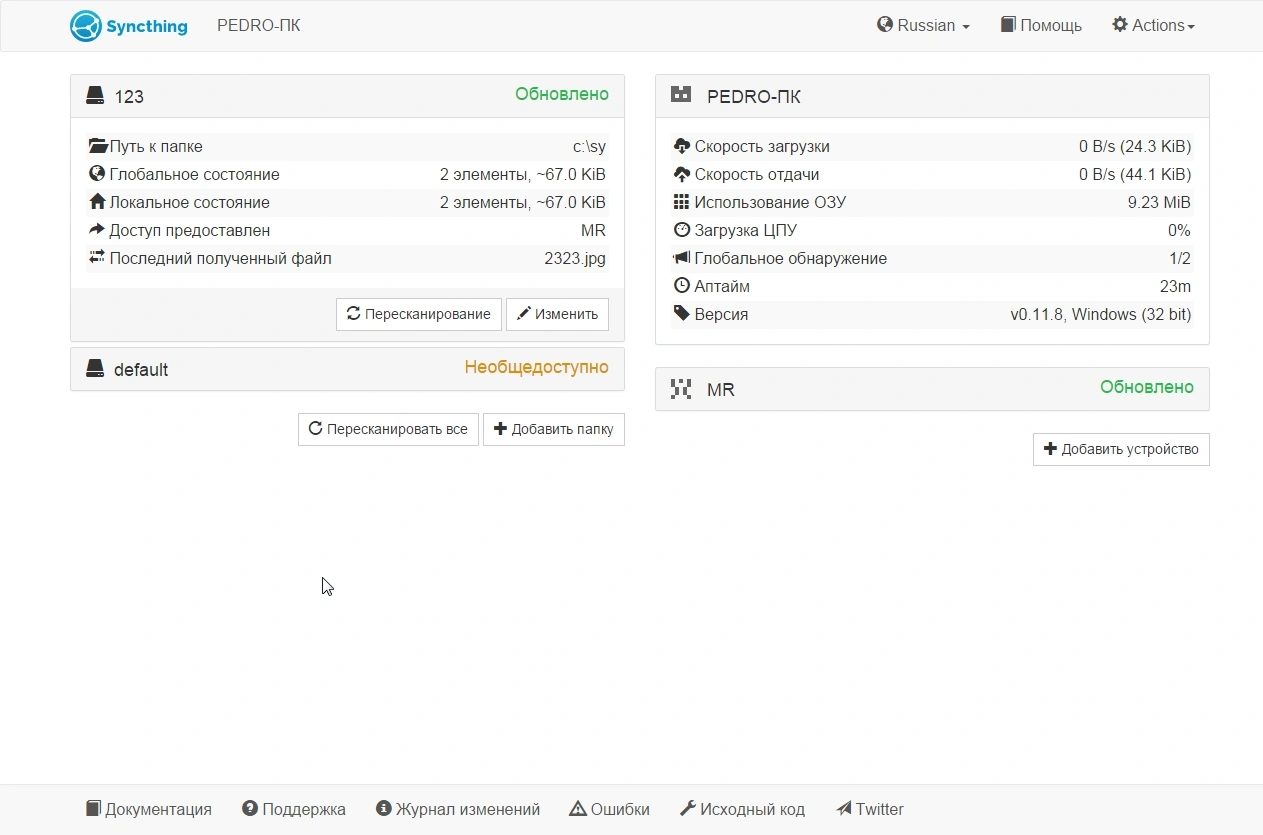
Task: Click the tag icon beside Версия
Action: tap(682, 314)
